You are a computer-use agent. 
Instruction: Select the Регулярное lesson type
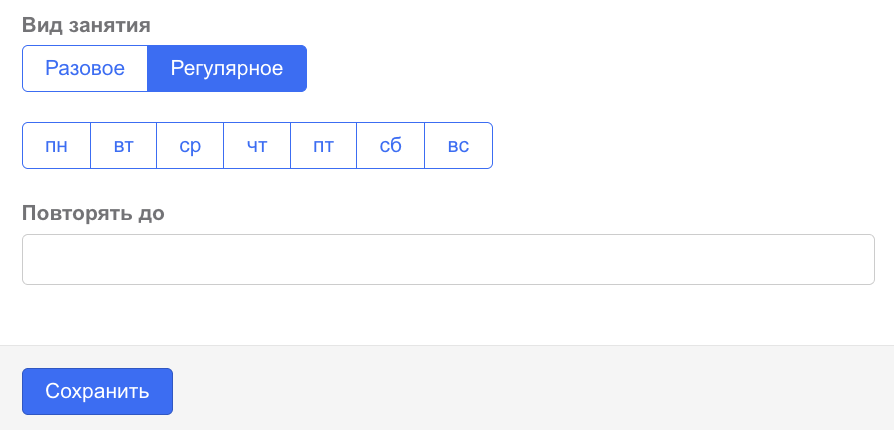[227, 69]
